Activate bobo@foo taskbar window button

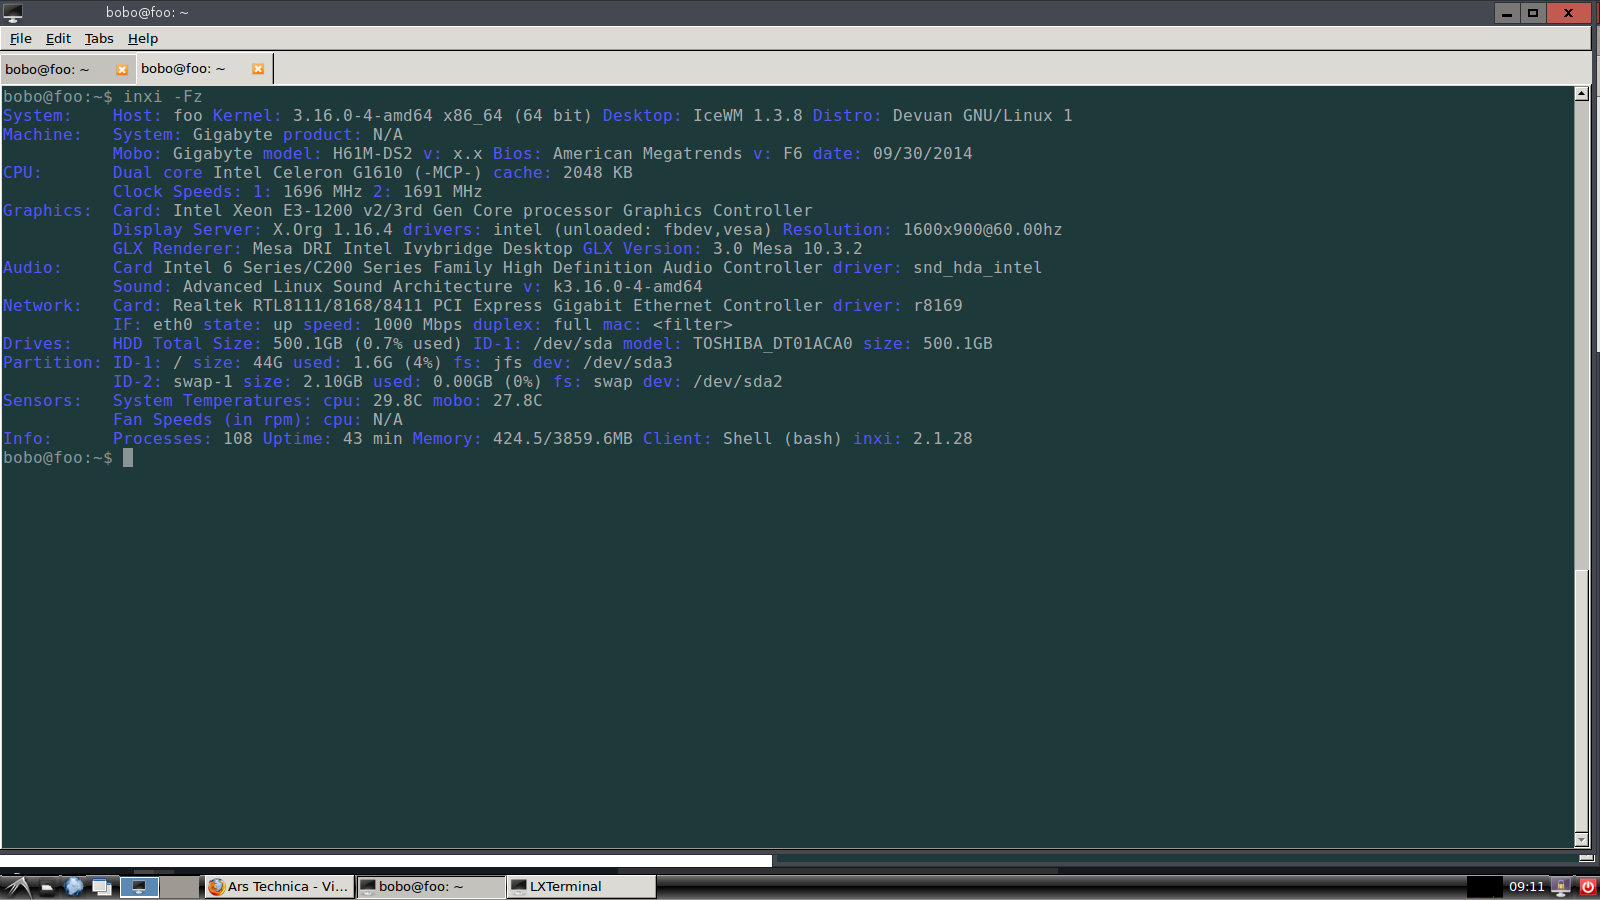(431, 886)
